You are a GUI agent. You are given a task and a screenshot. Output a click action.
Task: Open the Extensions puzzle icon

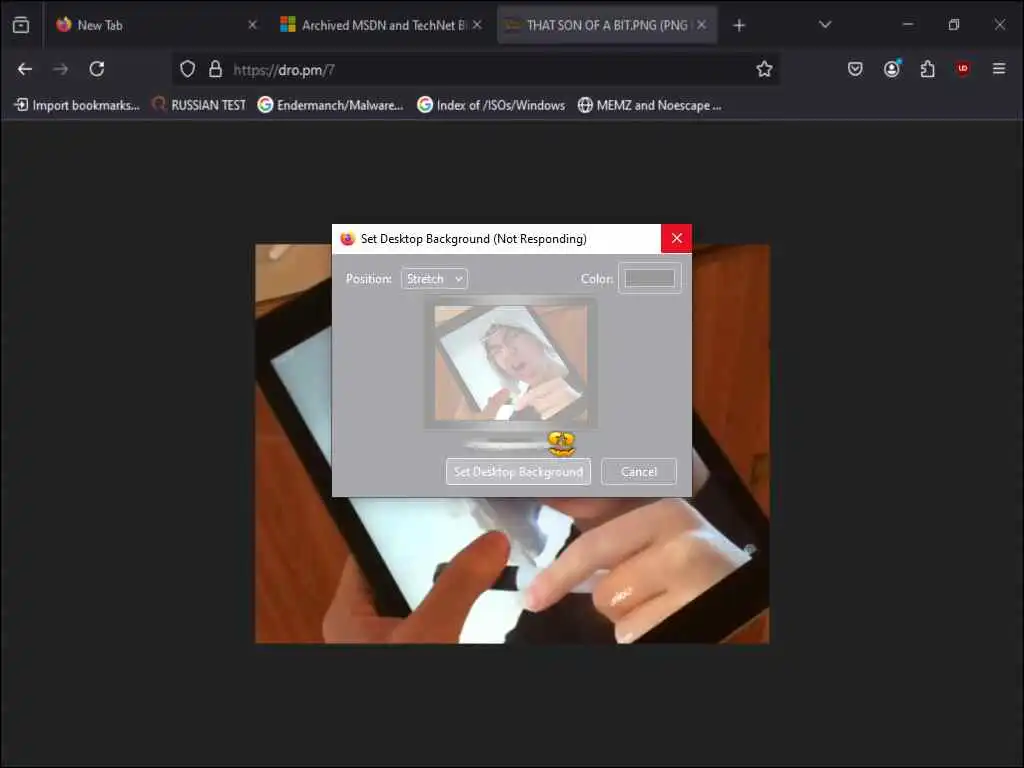pos(927,69)
